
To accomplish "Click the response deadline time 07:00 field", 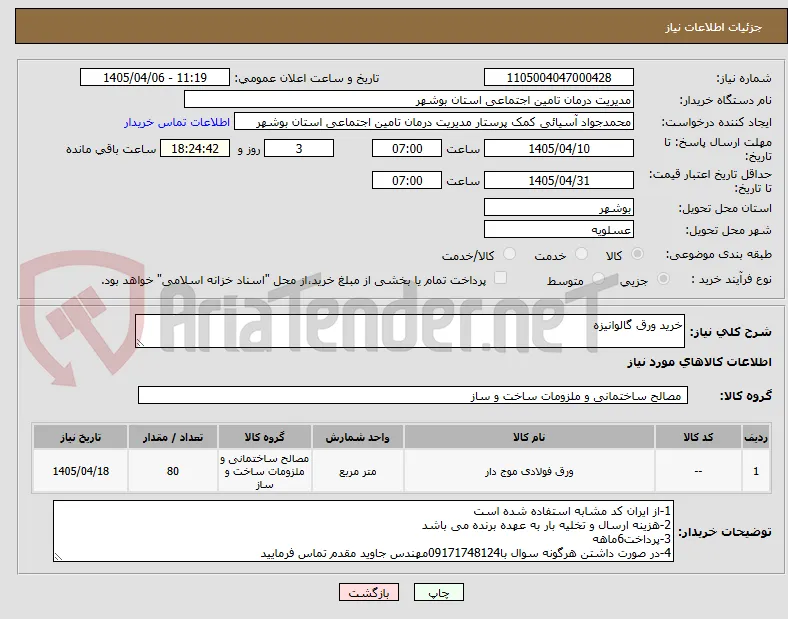I will (407, 149).
